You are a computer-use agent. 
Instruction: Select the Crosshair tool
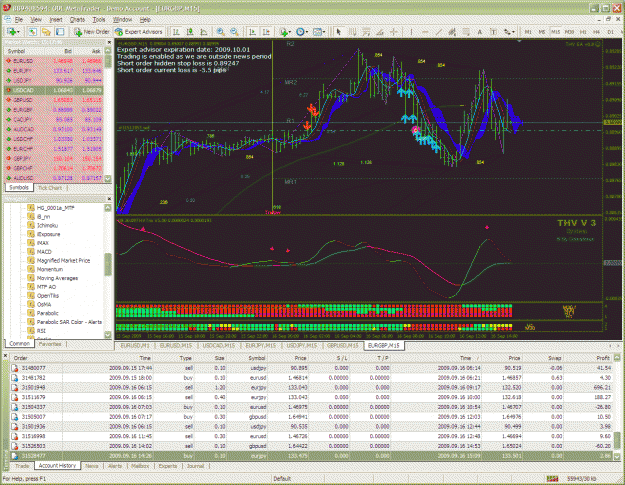(x=394, y=32)
